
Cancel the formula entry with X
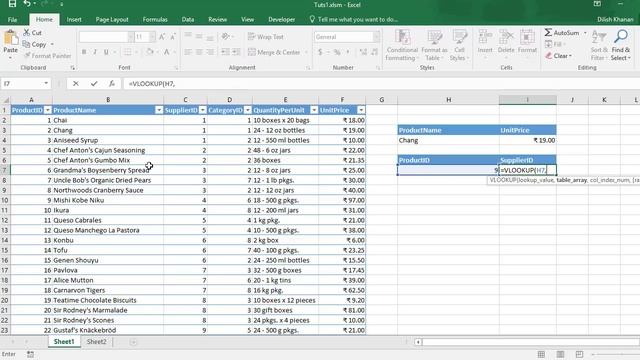pos(76,83)
